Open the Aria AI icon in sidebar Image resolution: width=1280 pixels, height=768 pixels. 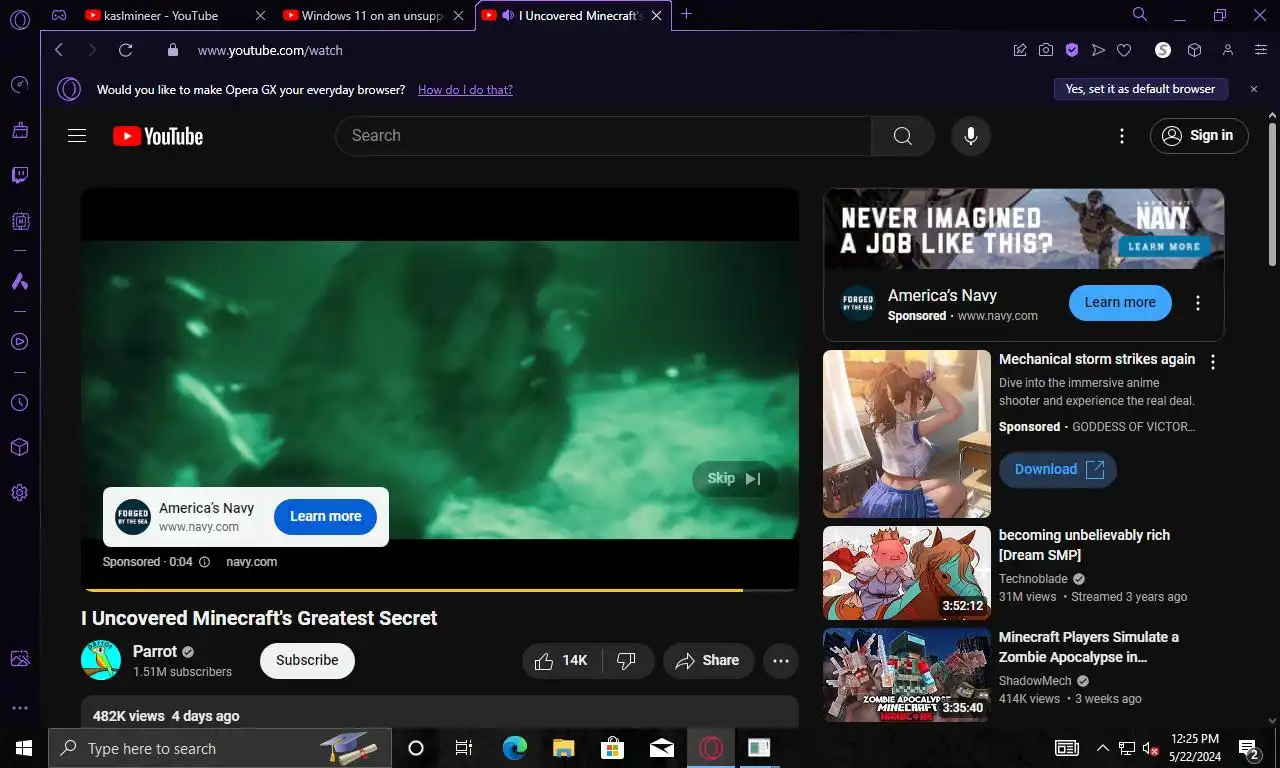coord(19,282)
